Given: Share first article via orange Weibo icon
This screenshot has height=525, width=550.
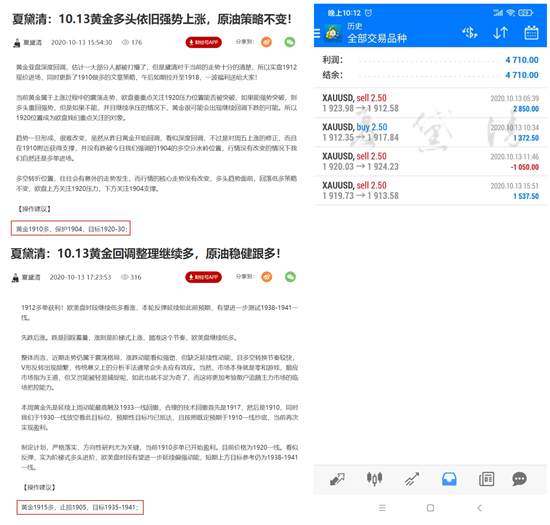Looking at the screenshot, I should click(267, 42).
